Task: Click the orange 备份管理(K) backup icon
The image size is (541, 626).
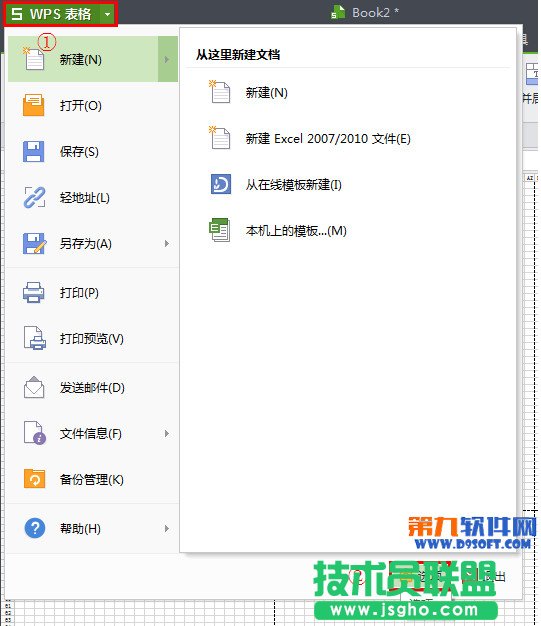Action: (x=34, y=478)
